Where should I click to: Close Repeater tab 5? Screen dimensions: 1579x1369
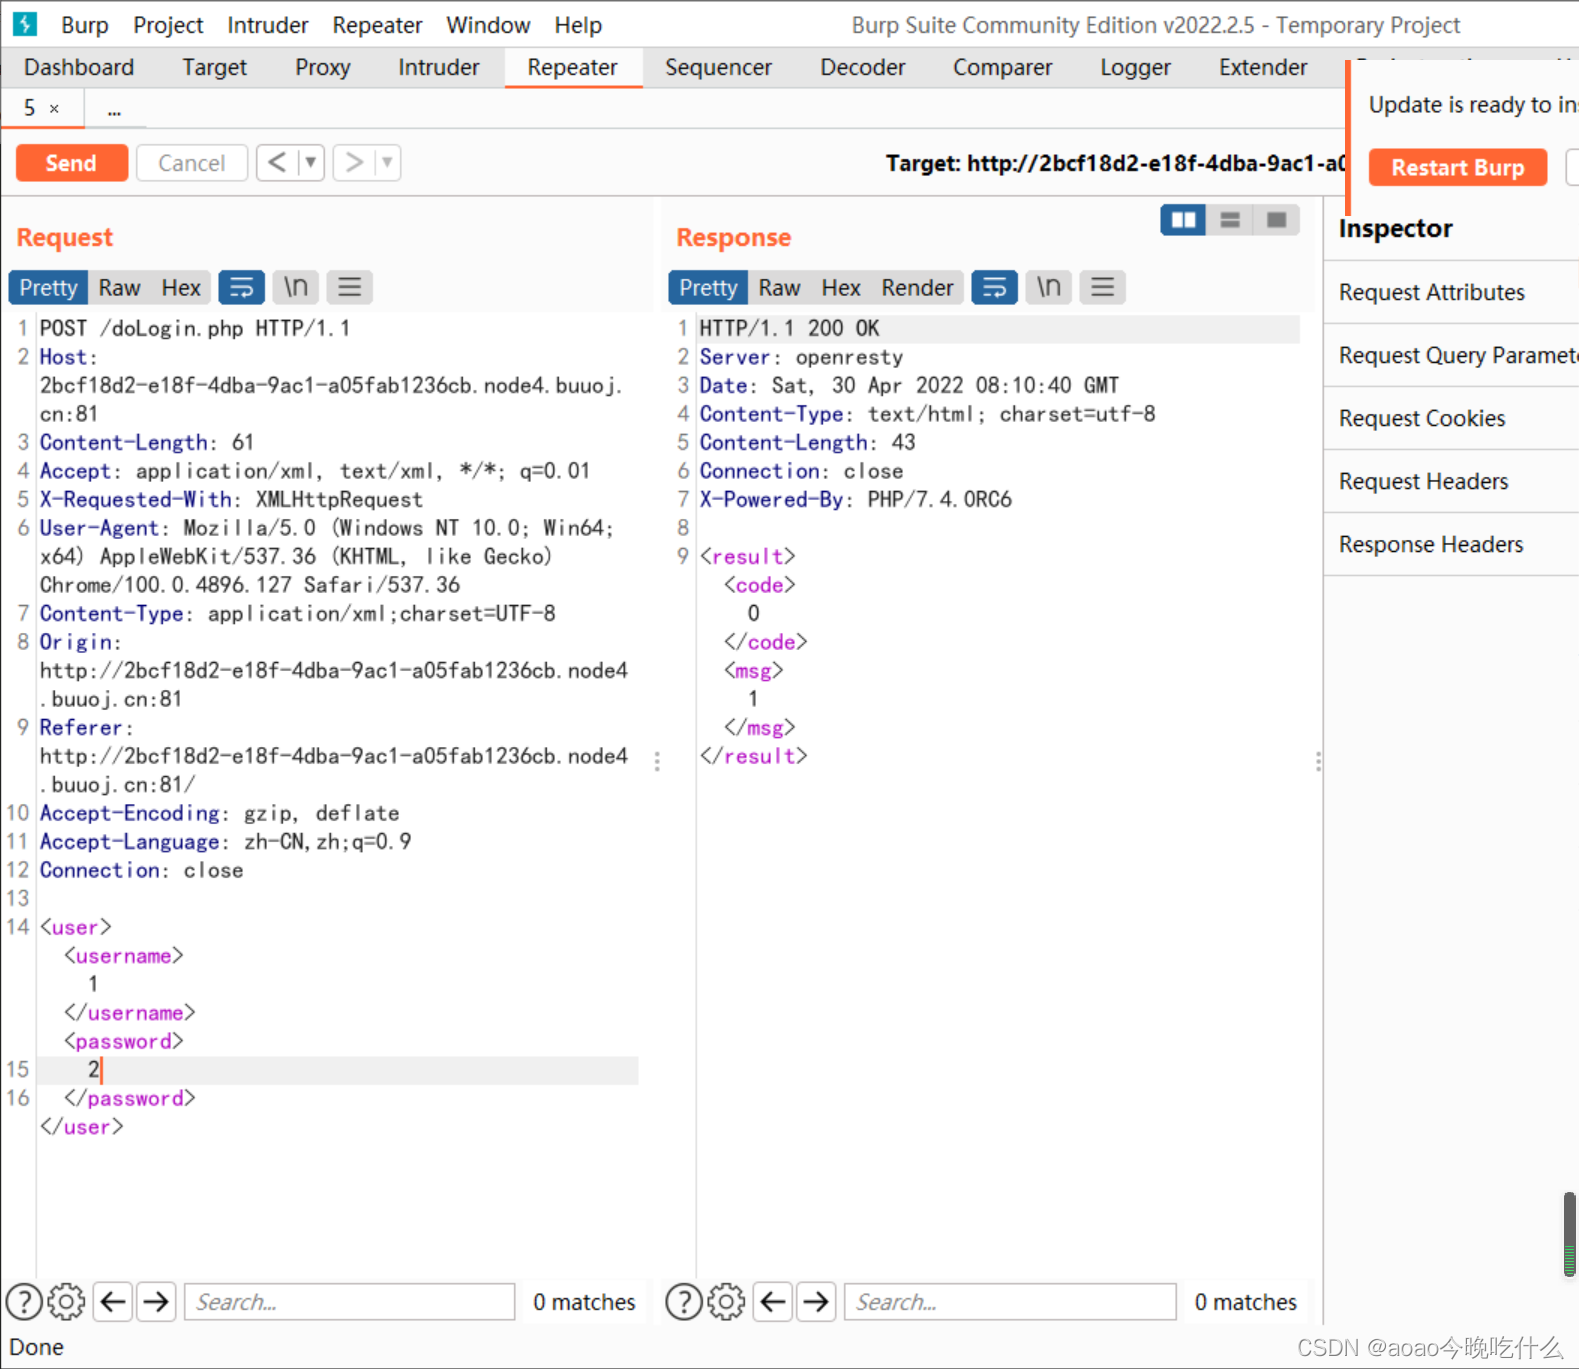click(x=55, y=109)
